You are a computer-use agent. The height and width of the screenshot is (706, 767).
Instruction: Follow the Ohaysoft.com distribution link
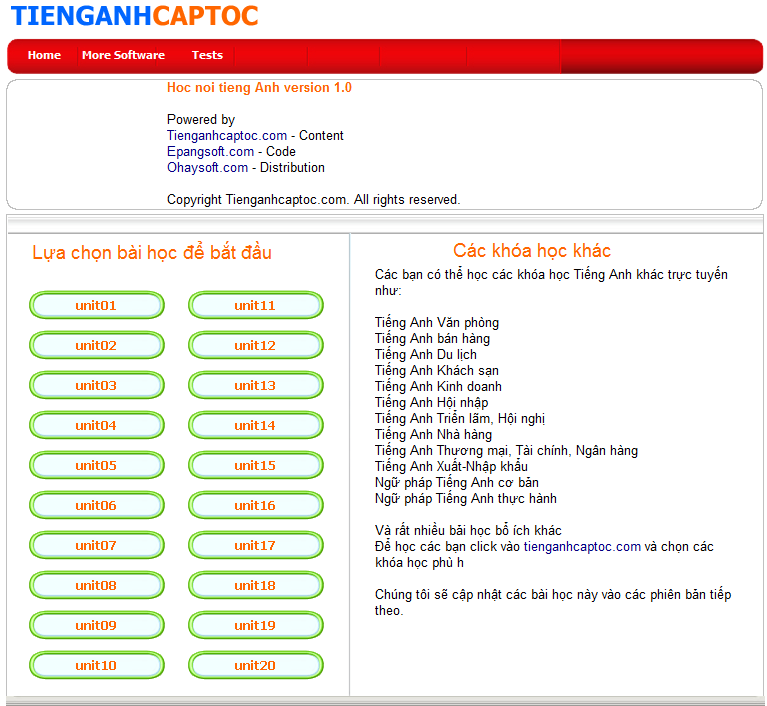coord(207,168)
